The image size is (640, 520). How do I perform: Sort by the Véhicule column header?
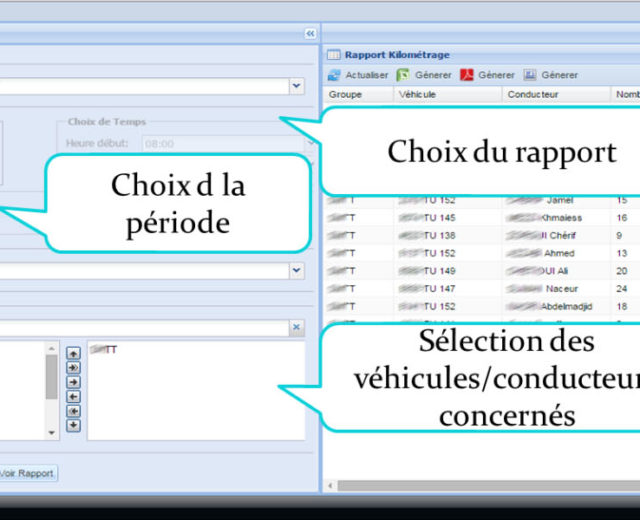click(420, 95)
